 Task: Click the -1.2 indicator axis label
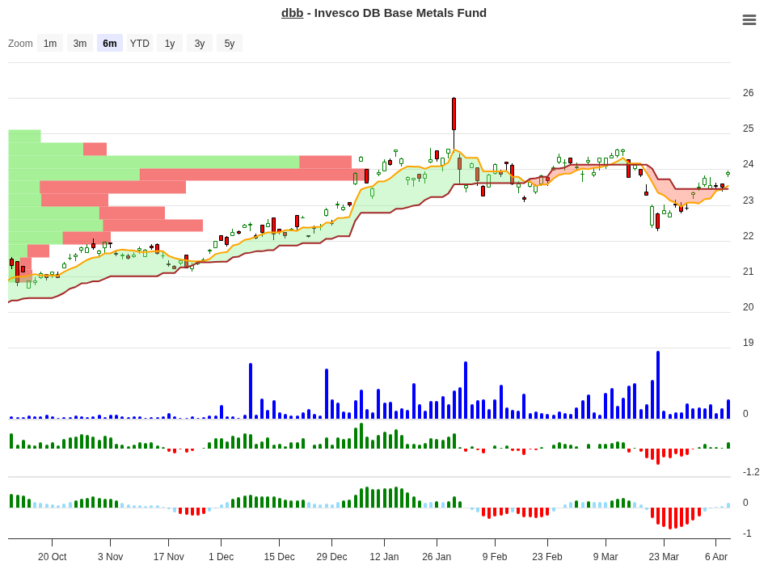coord(751,472)
